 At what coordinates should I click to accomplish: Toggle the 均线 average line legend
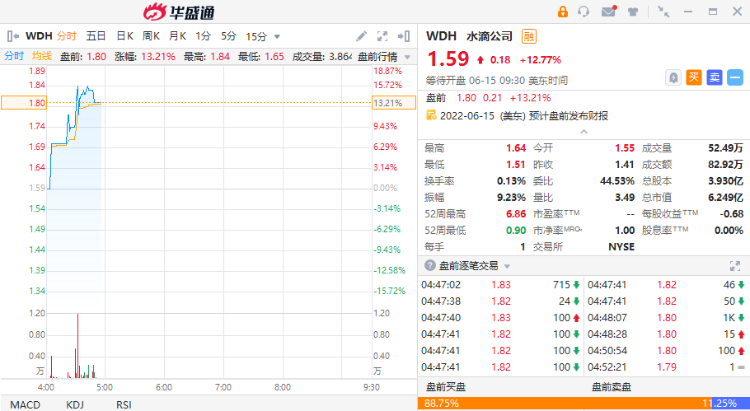pyautogui.click(x=42, y=56)
